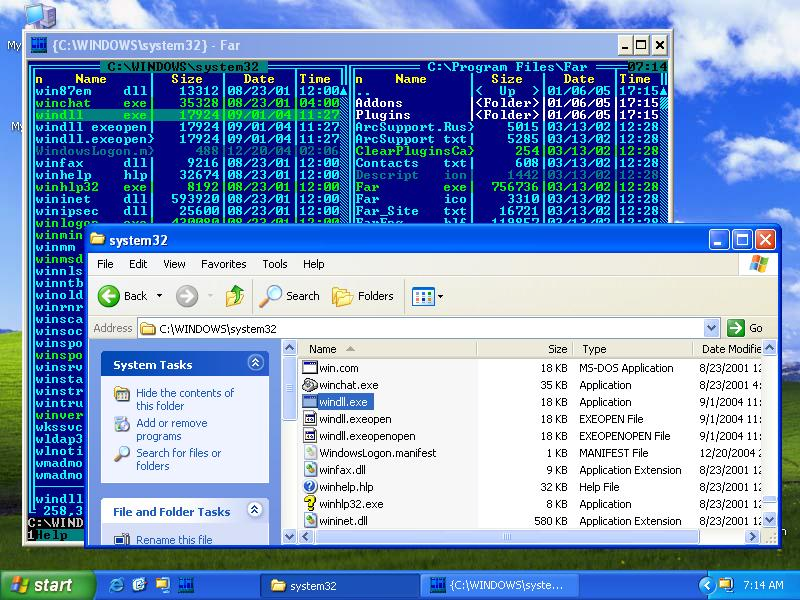Viewport: 800px width, 600px height.
Task: Click Rename this file link
Action: pos(174,539)
